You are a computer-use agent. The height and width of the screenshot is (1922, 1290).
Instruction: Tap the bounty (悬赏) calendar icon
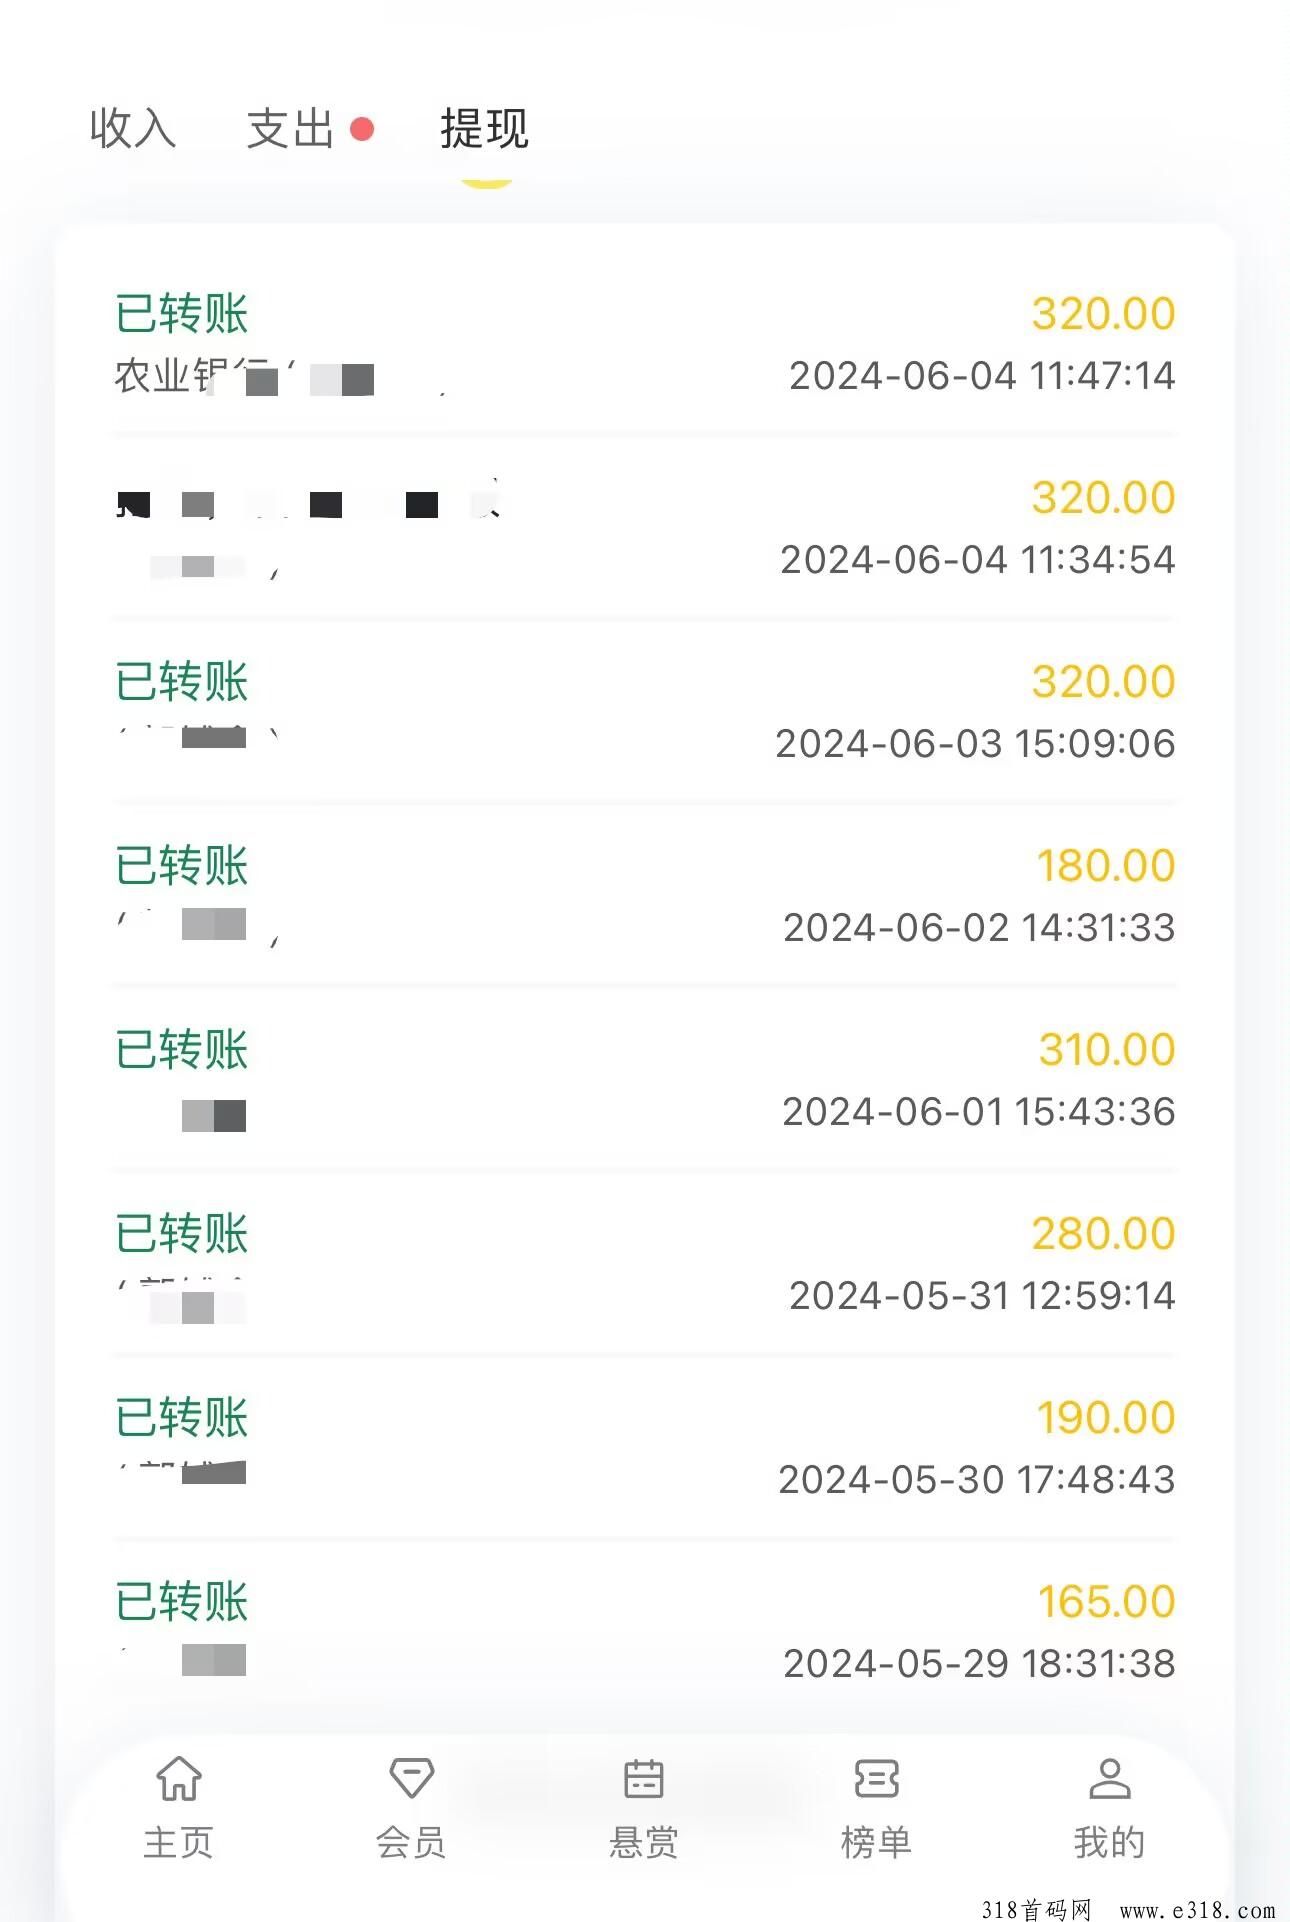[643, 1779]
